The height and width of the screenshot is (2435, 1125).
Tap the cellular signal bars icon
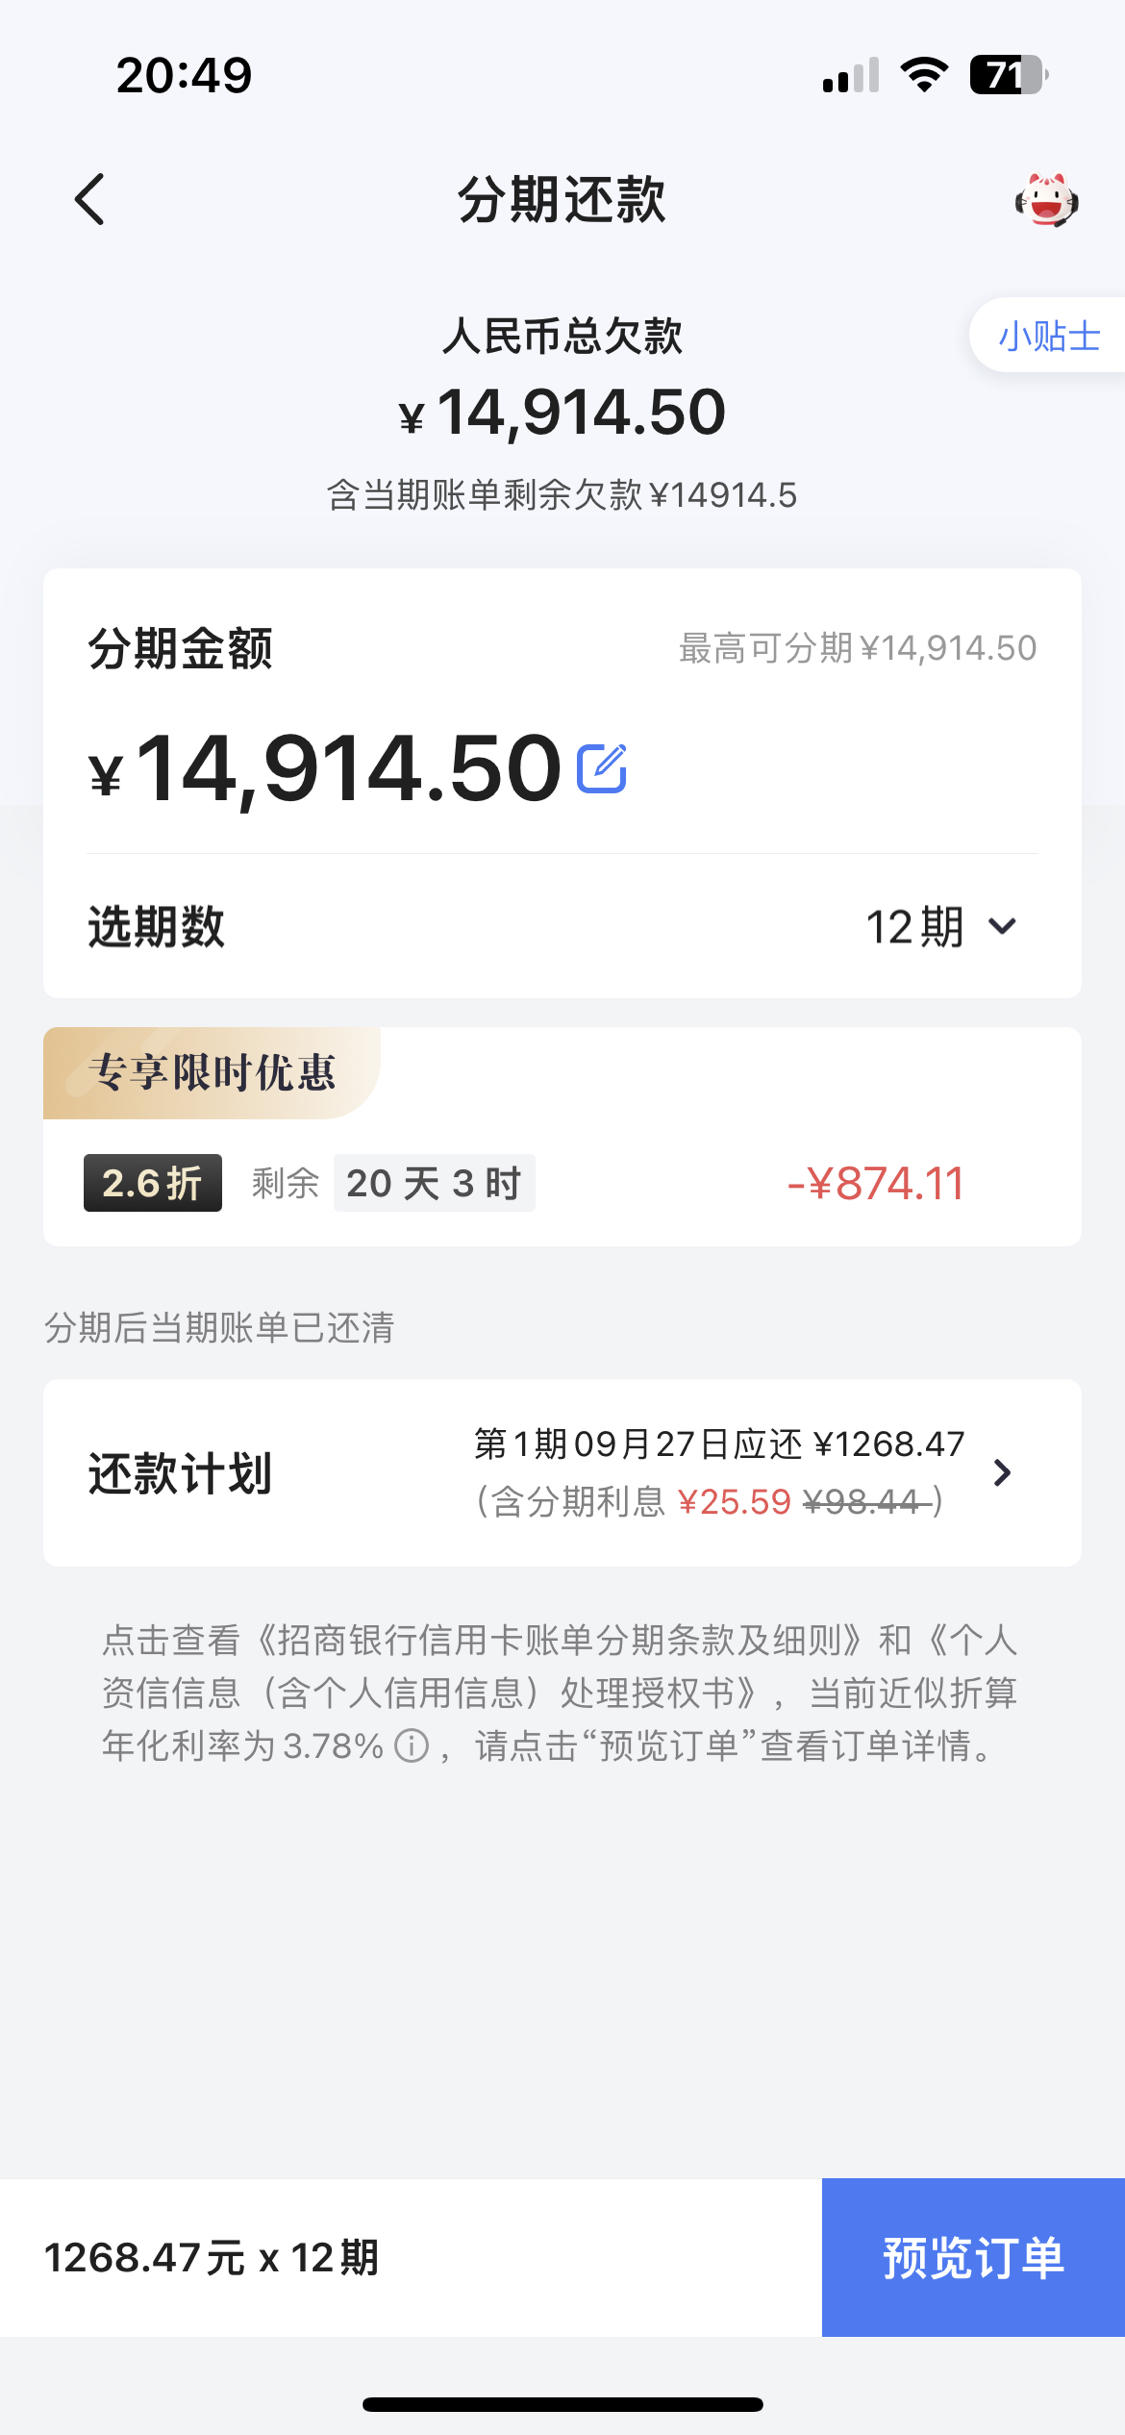851,75
